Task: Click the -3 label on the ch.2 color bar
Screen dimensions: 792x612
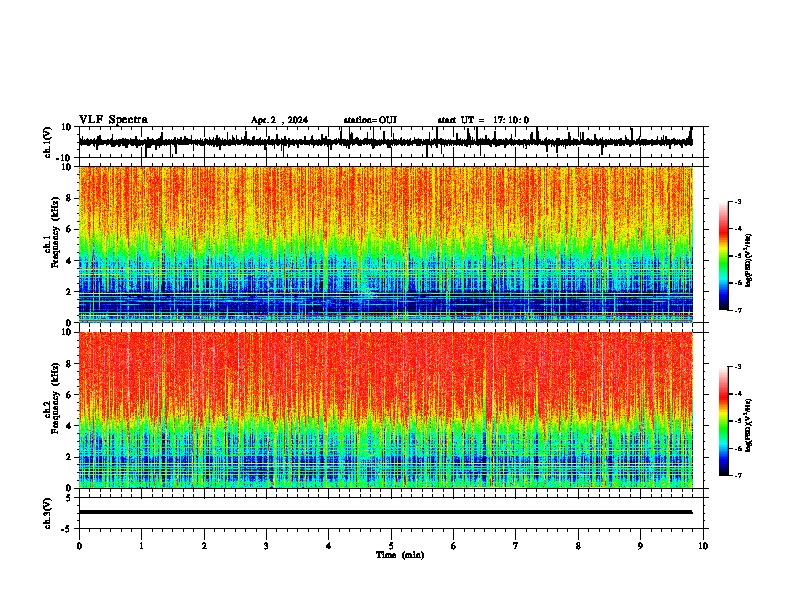Action: pos(738,367)
